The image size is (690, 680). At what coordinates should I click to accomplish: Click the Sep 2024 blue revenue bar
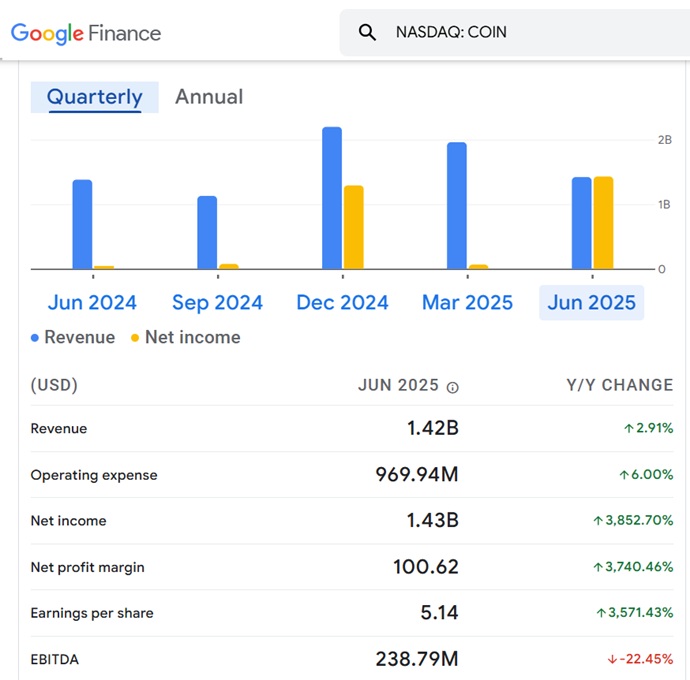pos(207,232)
